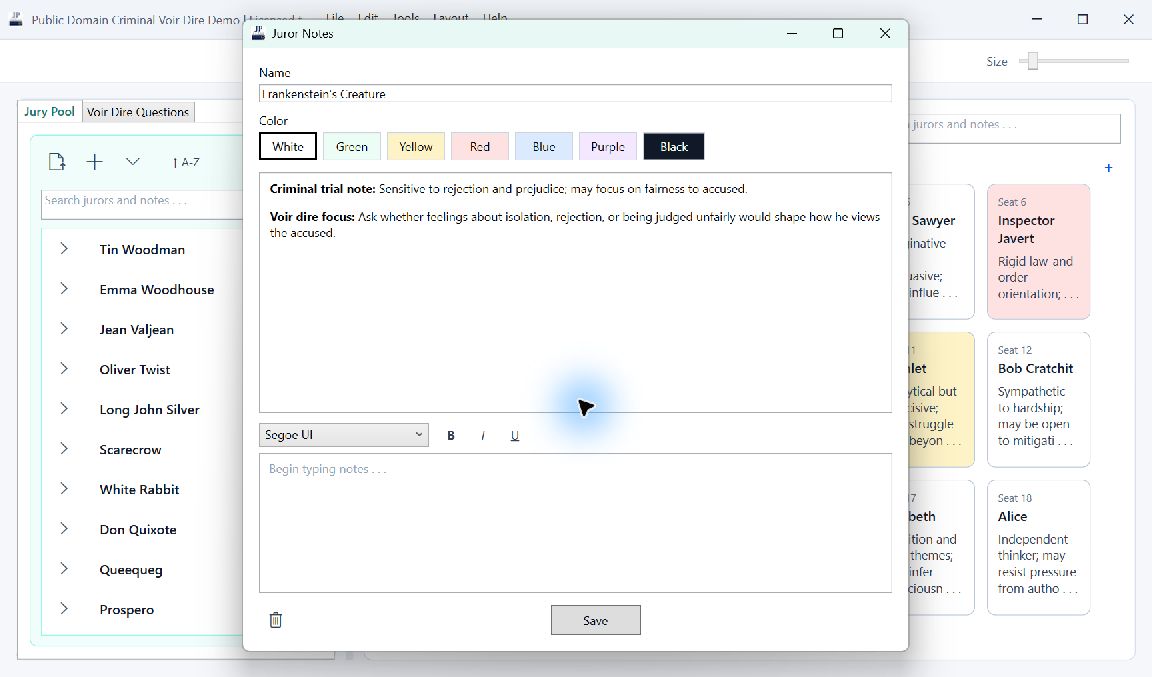Select the Sawyer seat card
This screenshot has width=1152, height=677.
[941, 251]
